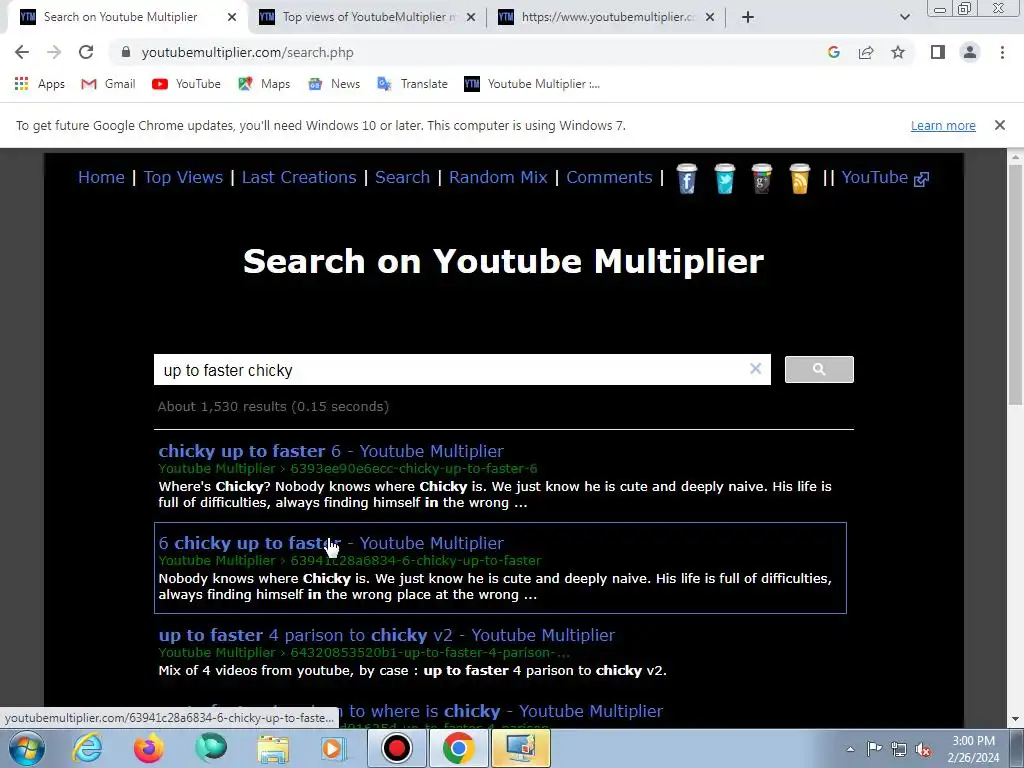Open Chrome's three-dot menu
This screenshot has width=1024, height=768.
click(x=1002, y=52)
